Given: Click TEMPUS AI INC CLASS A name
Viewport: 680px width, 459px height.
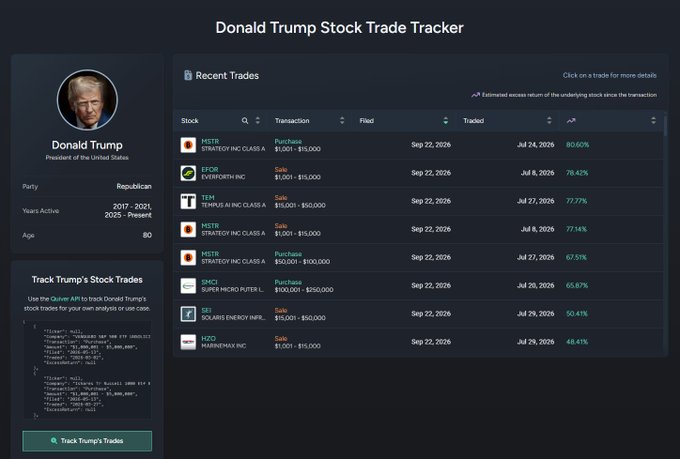Looking at the screenshot, I should tap(233, 205).
